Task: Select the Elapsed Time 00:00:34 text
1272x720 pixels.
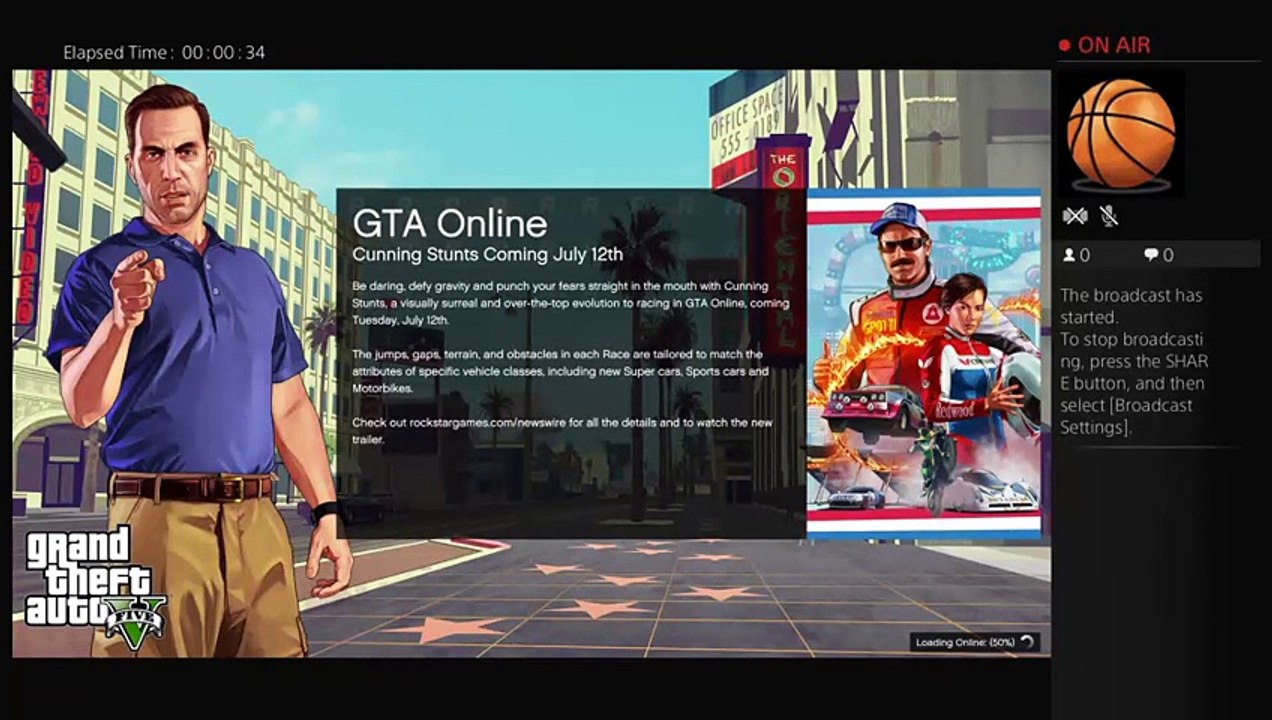Action: click(164, 53)
